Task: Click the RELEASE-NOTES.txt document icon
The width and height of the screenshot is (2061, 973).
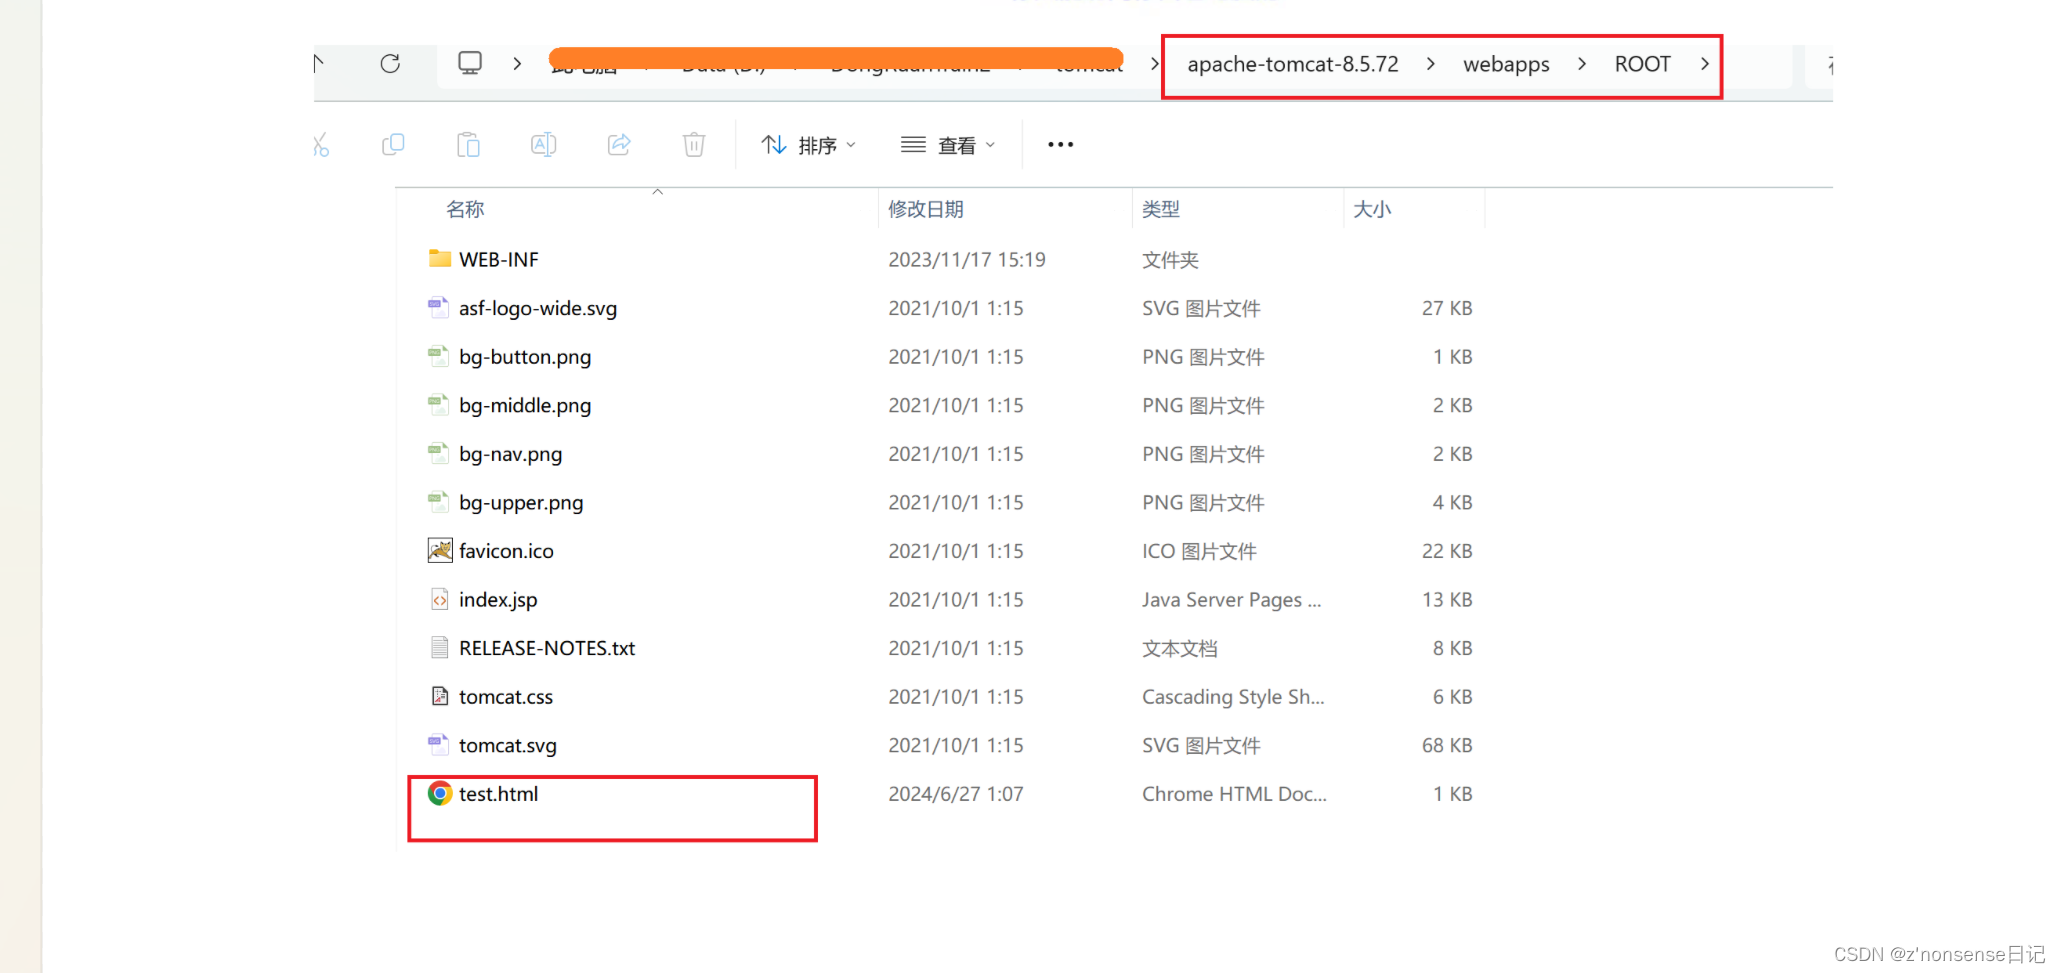Action: tap(440, 648)
